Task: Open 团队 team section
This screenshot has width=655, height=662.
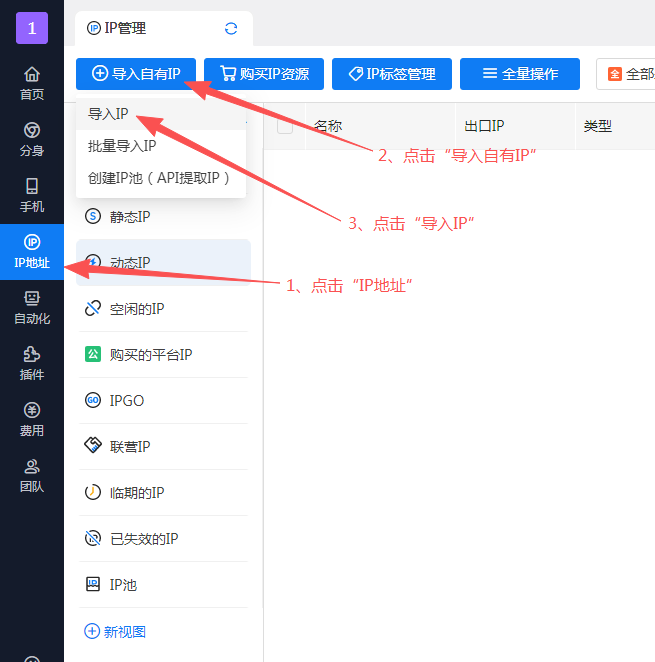Action: [x=32, y=476]
